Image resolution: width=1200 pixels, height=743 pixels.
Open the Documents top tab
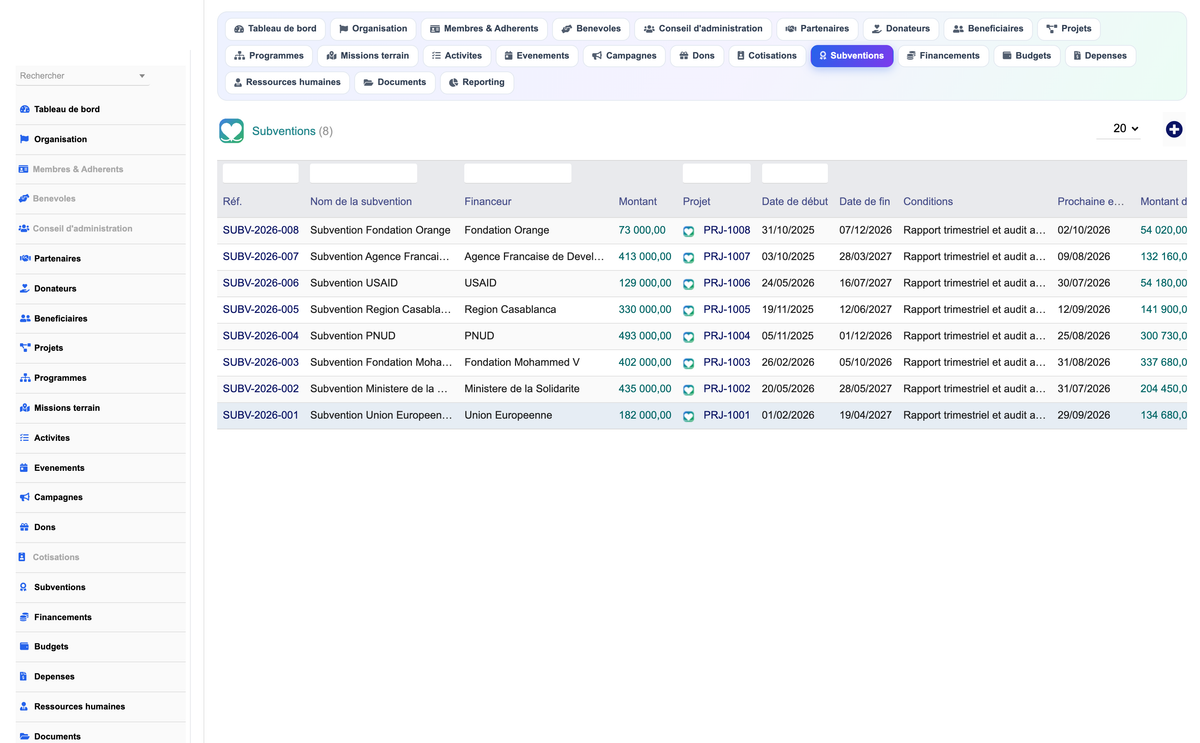(395, 82)
